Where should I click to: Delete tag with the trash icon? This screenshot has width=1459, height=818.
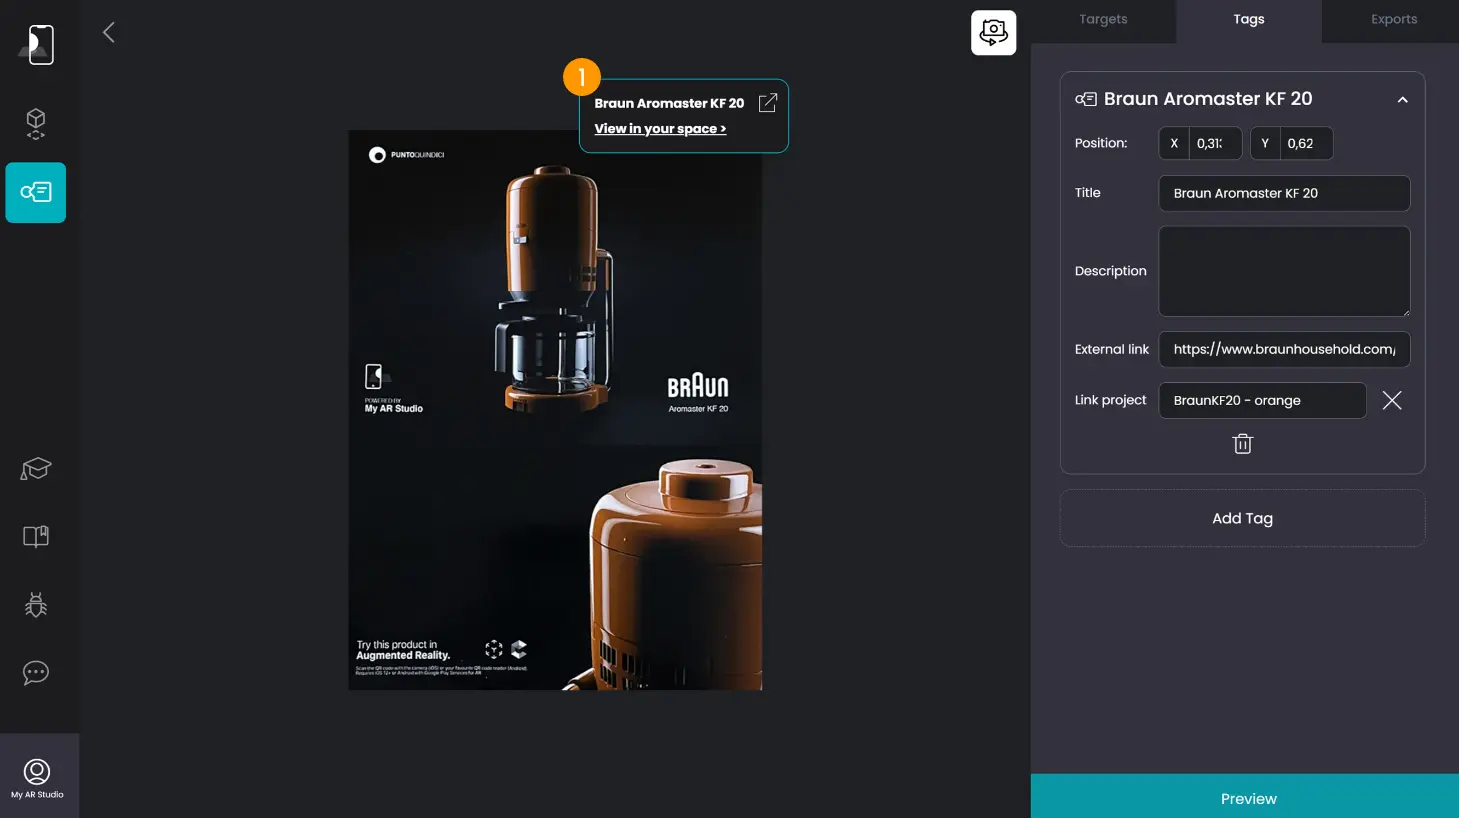point(1242,444)
